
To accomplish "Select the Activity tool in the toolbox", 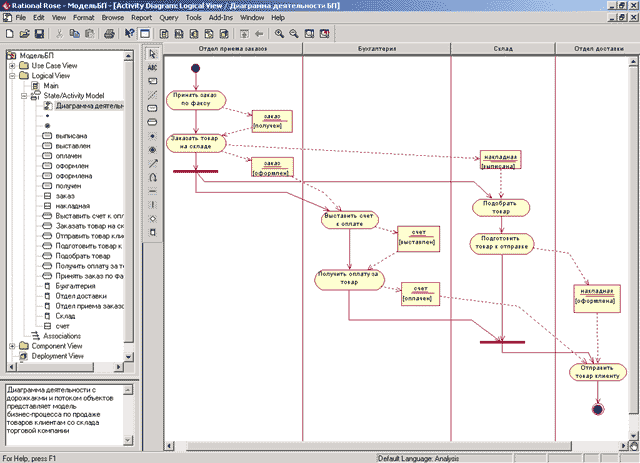I will click(x=152, y=122).
